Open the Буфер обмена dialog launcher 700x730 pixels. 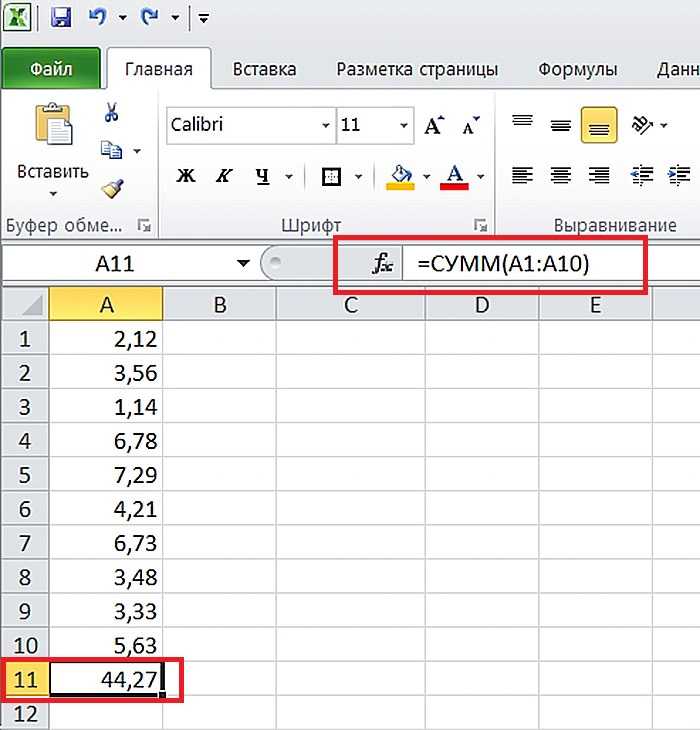pos(144,225)
